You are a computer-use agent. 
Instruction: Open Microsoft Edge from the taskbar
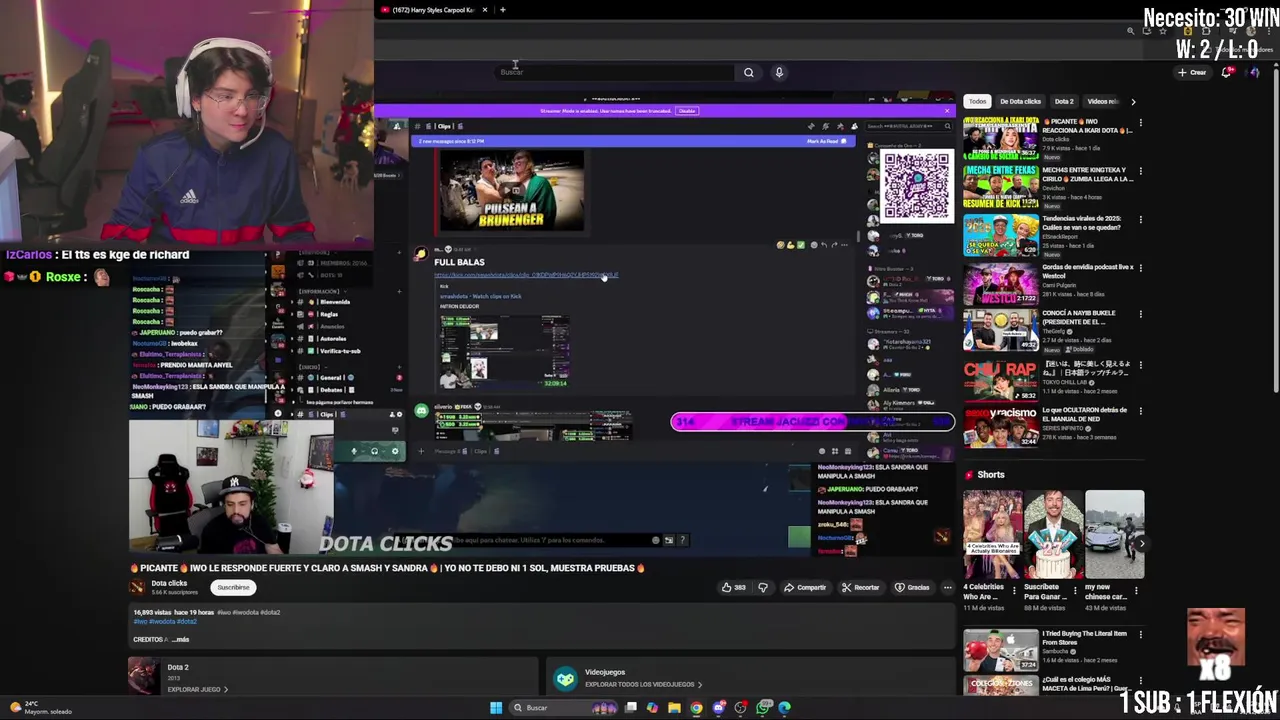784,708
